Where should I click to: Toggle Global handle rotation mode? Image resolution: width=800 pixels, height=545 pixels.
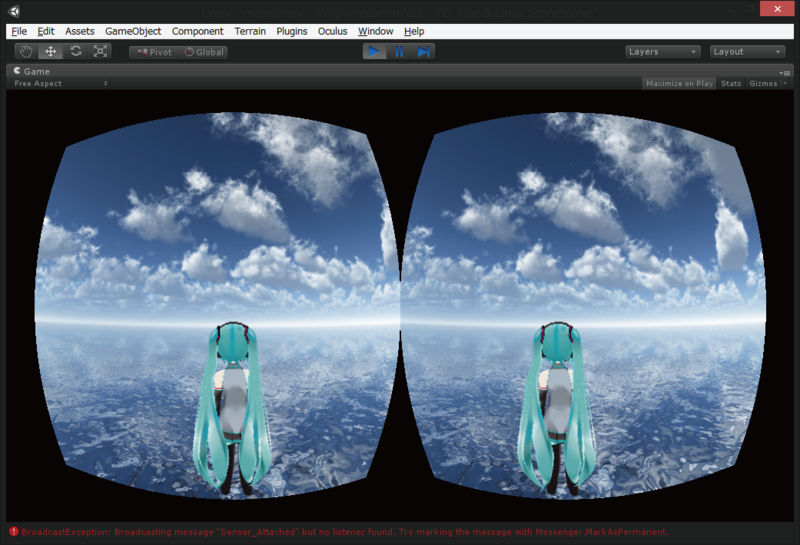(x=204, y=52)
